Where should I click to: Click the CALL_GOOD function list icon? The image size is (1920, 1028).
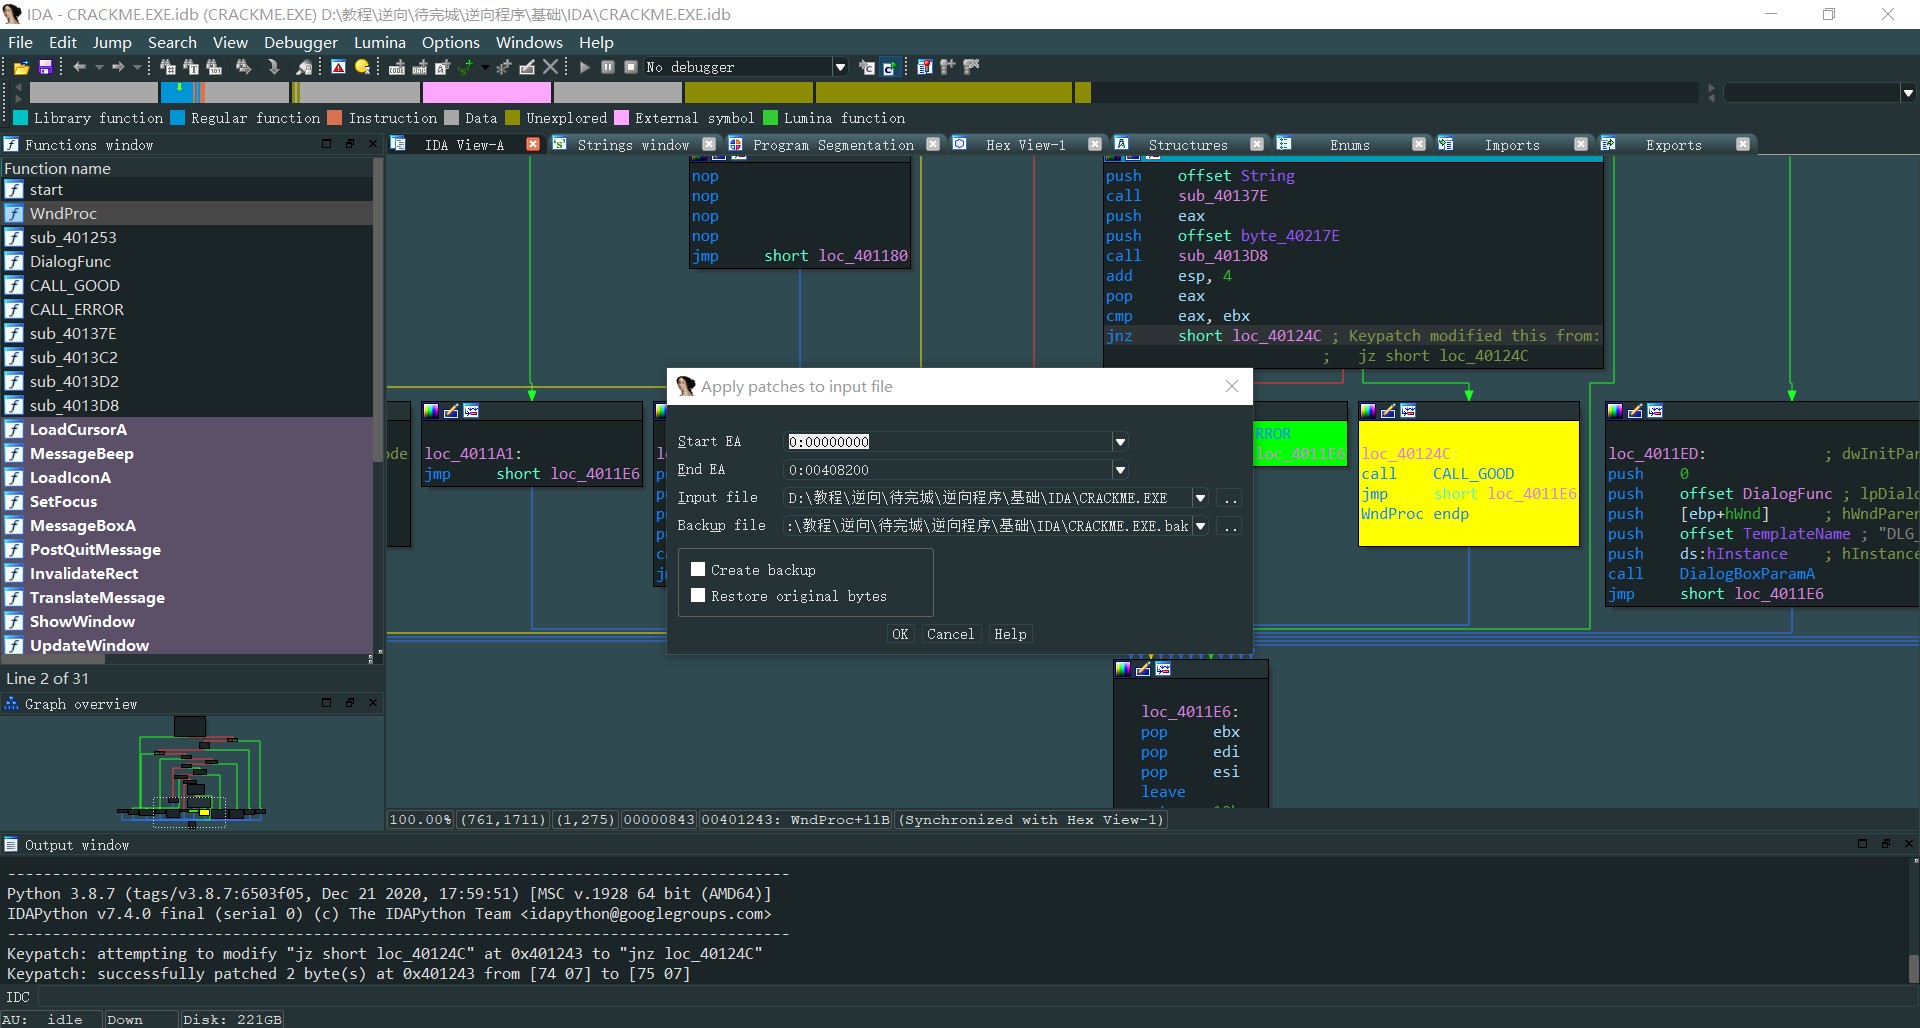[14, 286]
